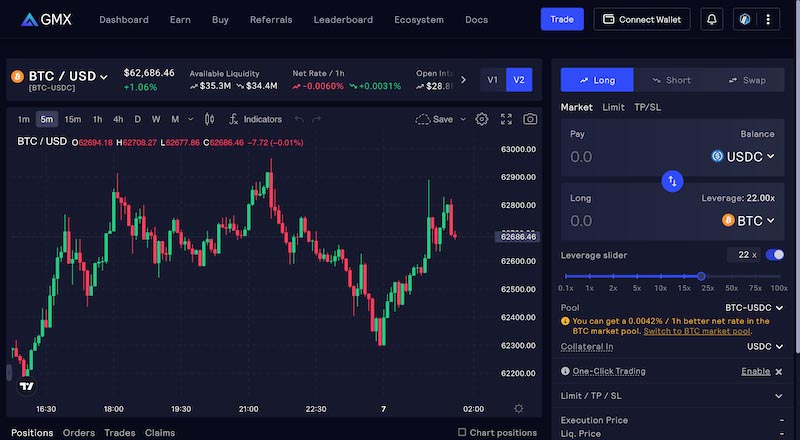Redo the chart action
Image resolution: width=800 pixels, height=440 pixels.
316,119
